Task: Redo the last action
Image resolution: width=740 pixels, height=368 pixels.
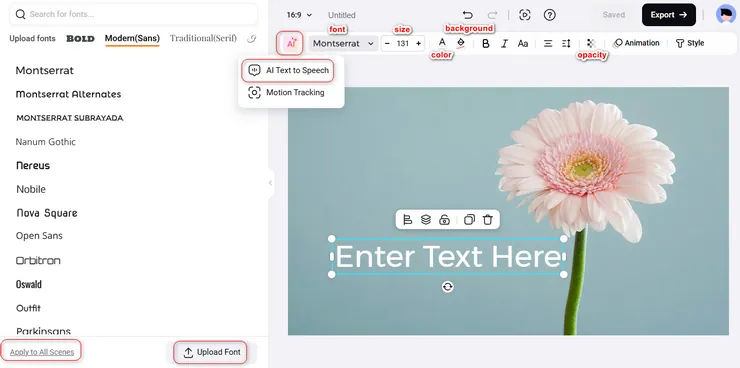Action: pyautogui.click(x=492, y=15)
